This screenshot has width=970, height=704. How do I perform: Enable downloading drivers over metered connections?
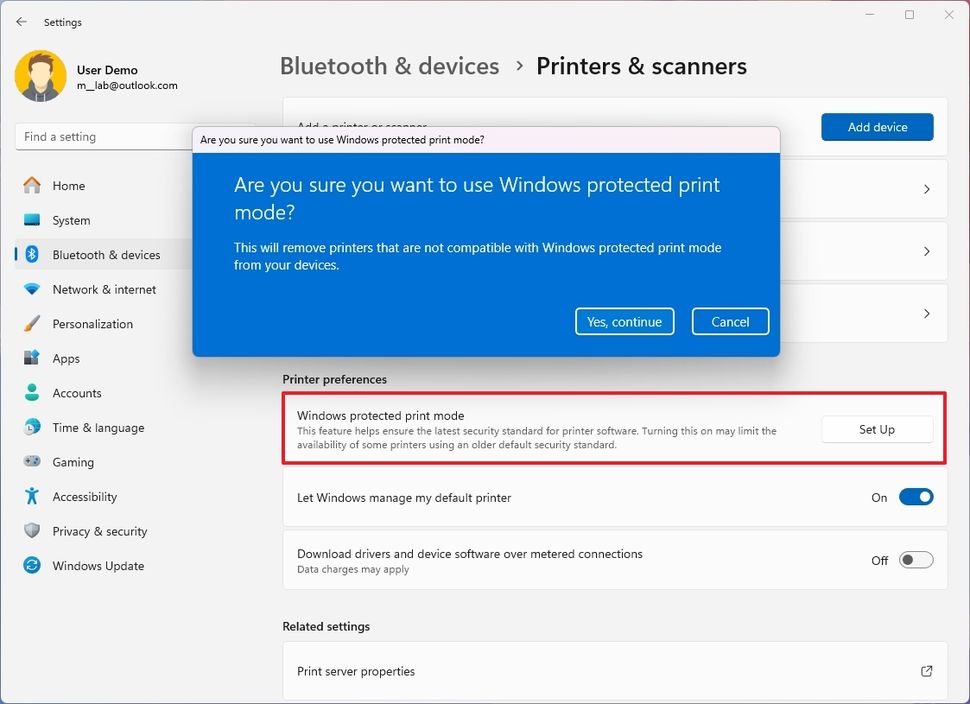tap(916, 560)
